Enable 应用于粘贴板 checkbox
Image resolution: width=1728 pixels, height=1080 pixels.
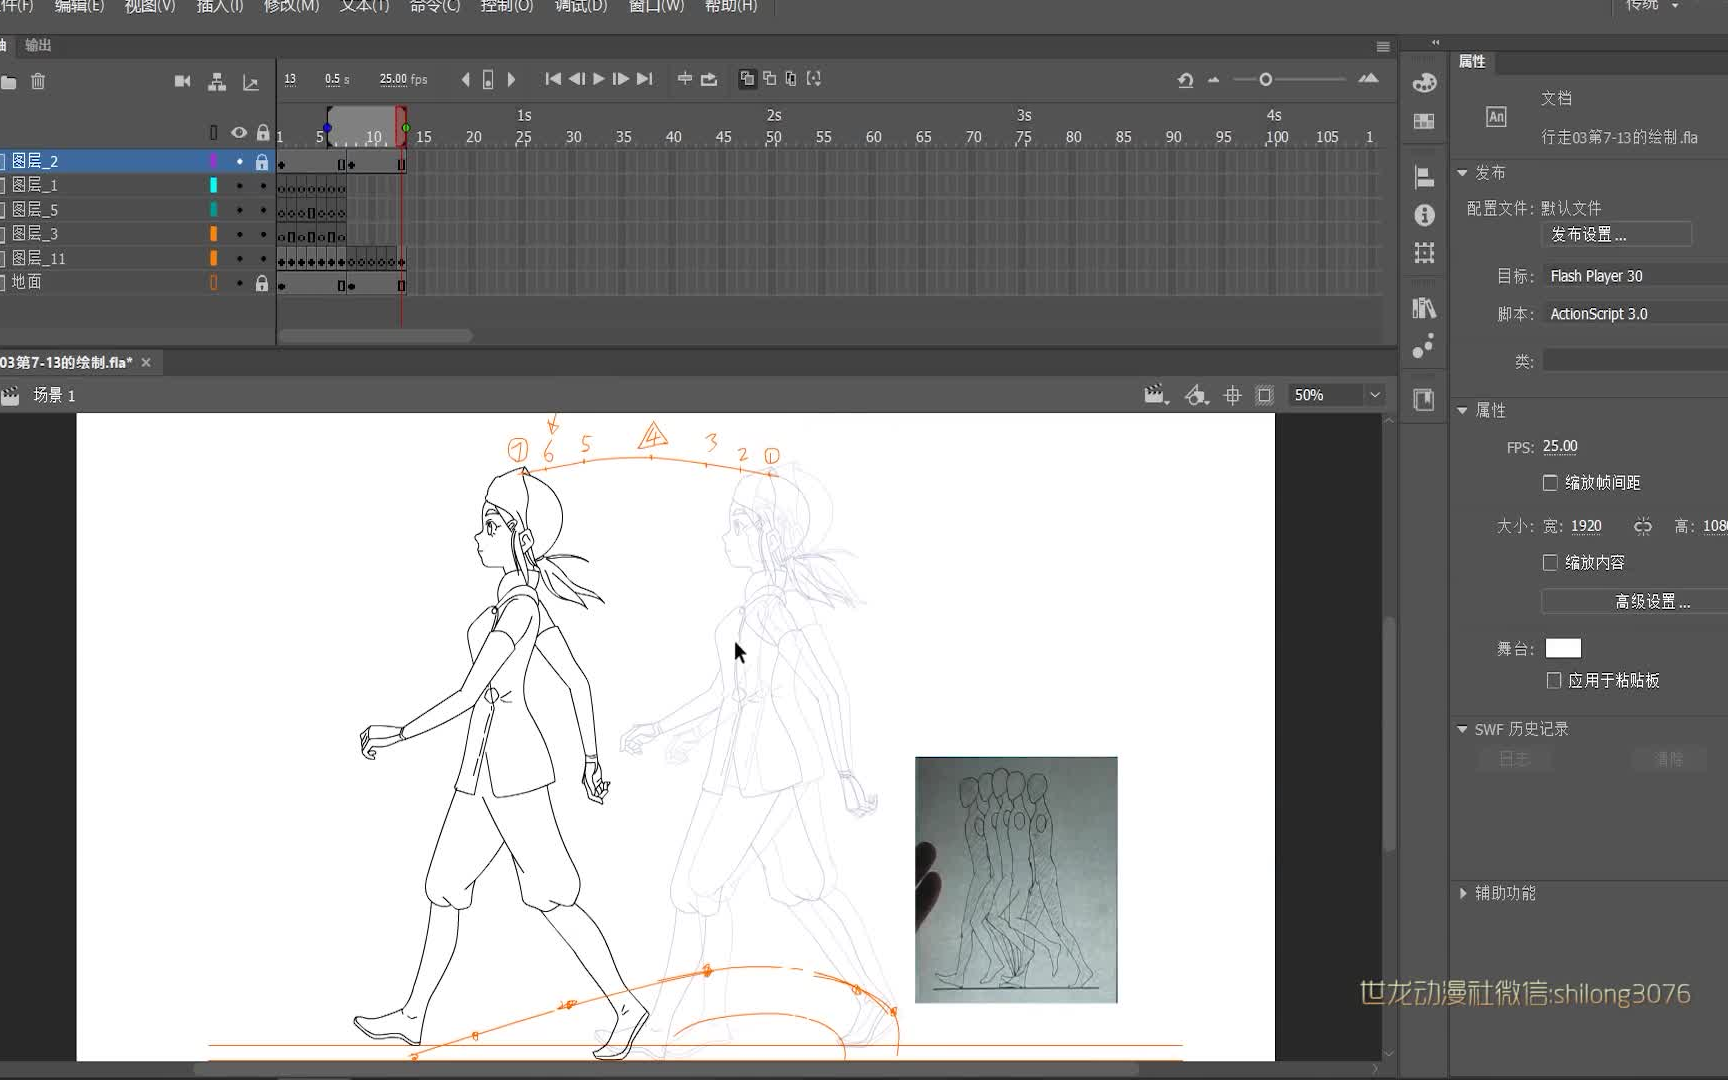[1553, 681]
